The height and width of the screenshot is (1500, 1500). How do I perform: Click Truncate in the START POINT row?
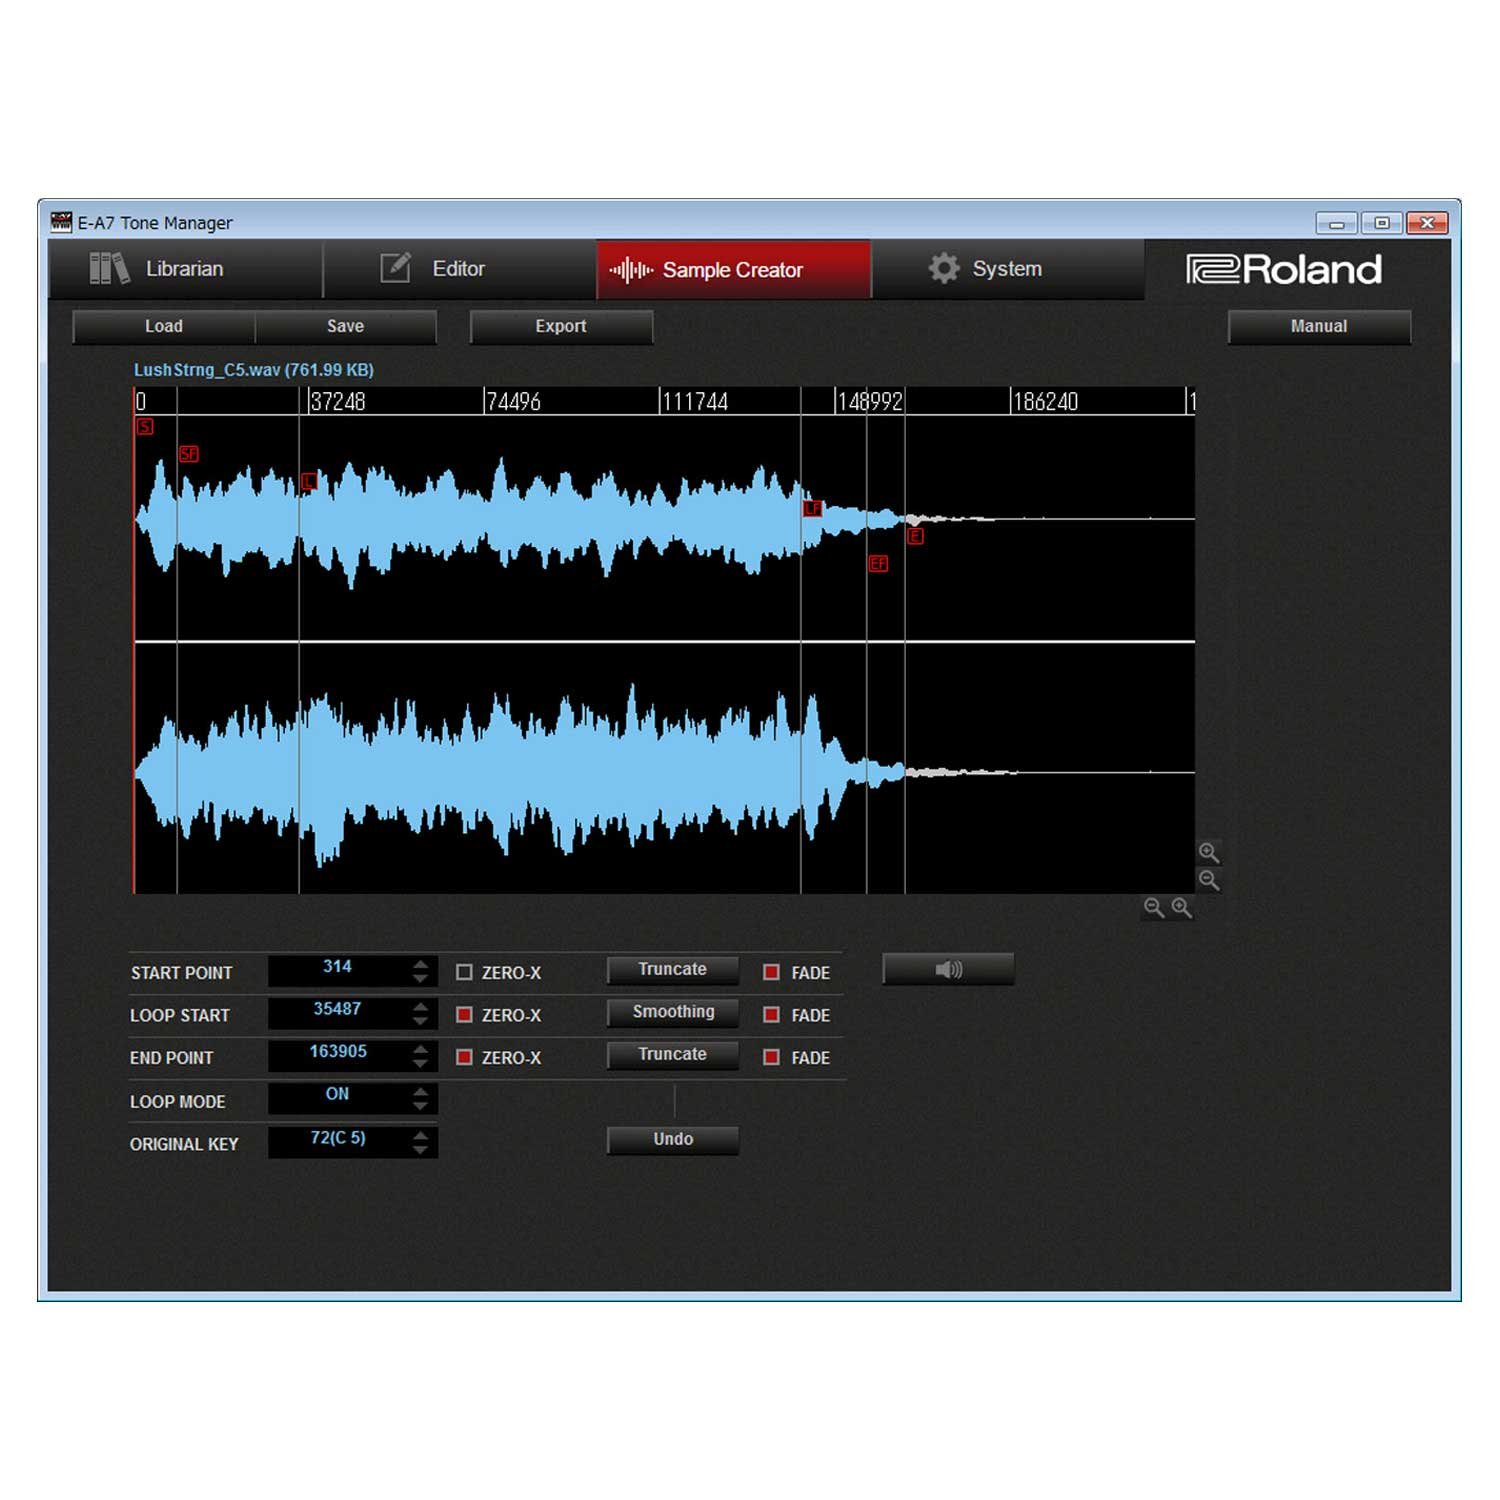coord(673,970)
